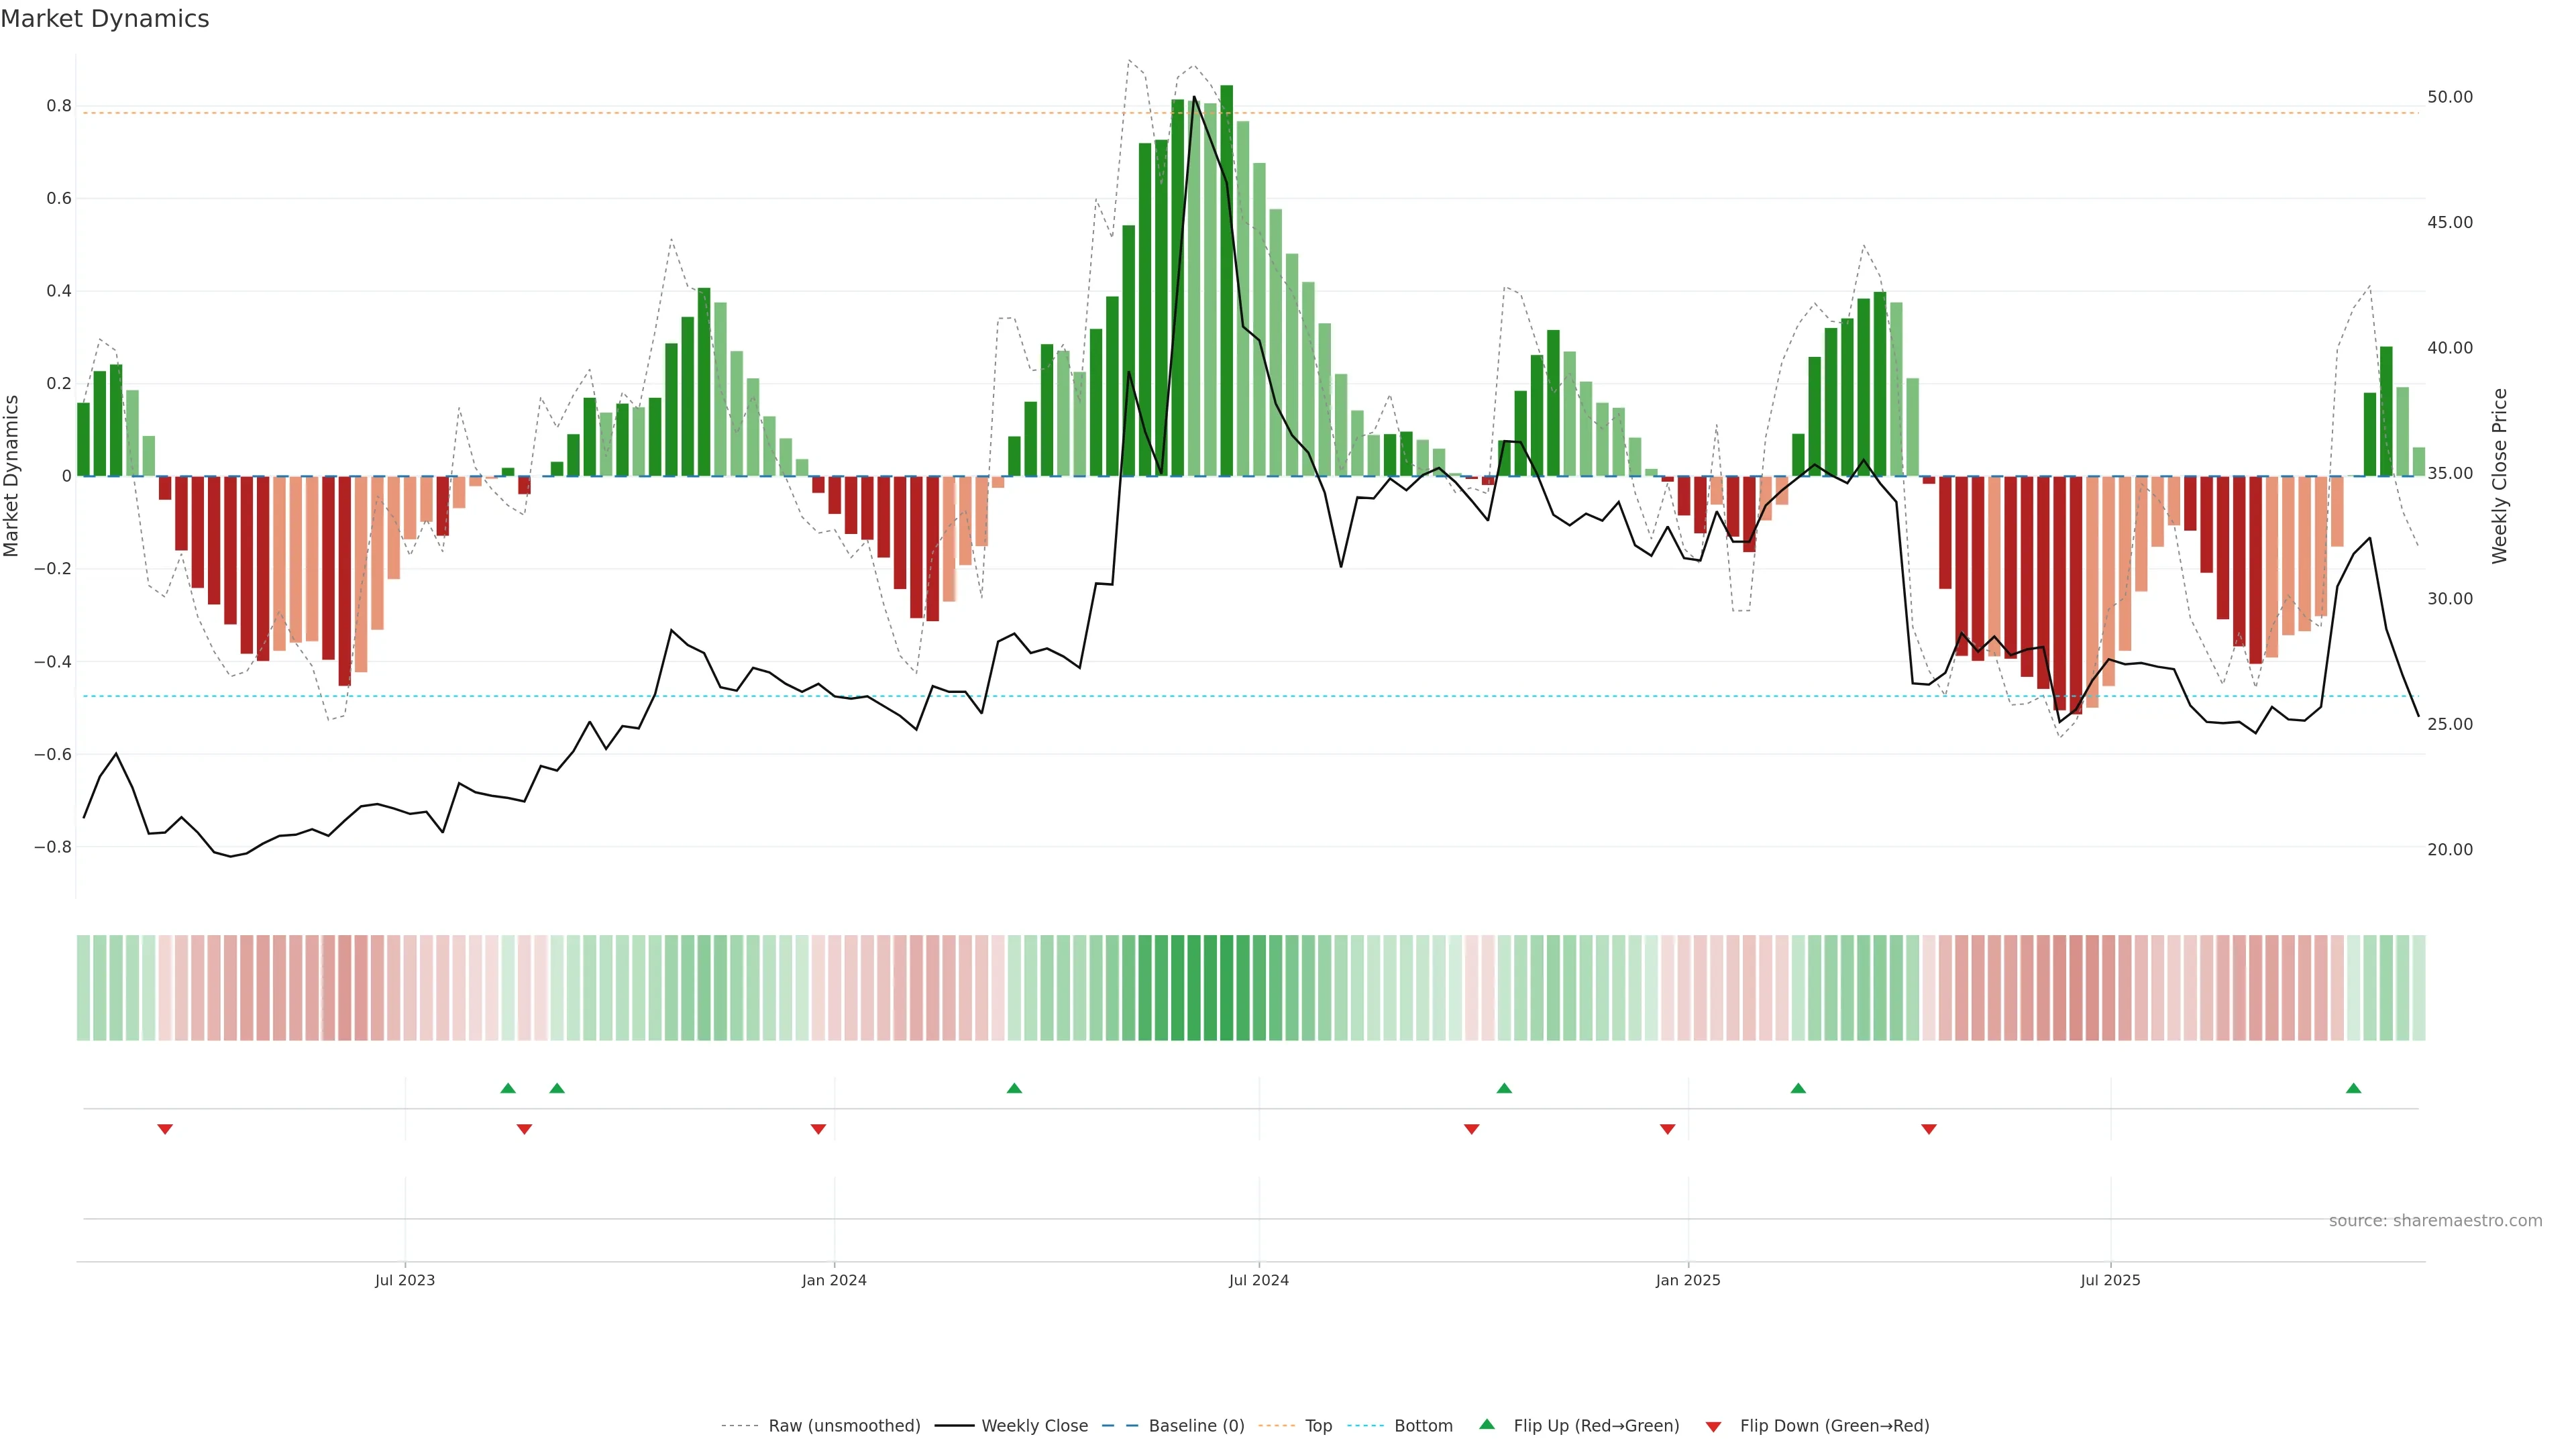Click the Jan 2025 x-axis label
Viewport: 2576px width, 1449px height.
[1688, 1280]
